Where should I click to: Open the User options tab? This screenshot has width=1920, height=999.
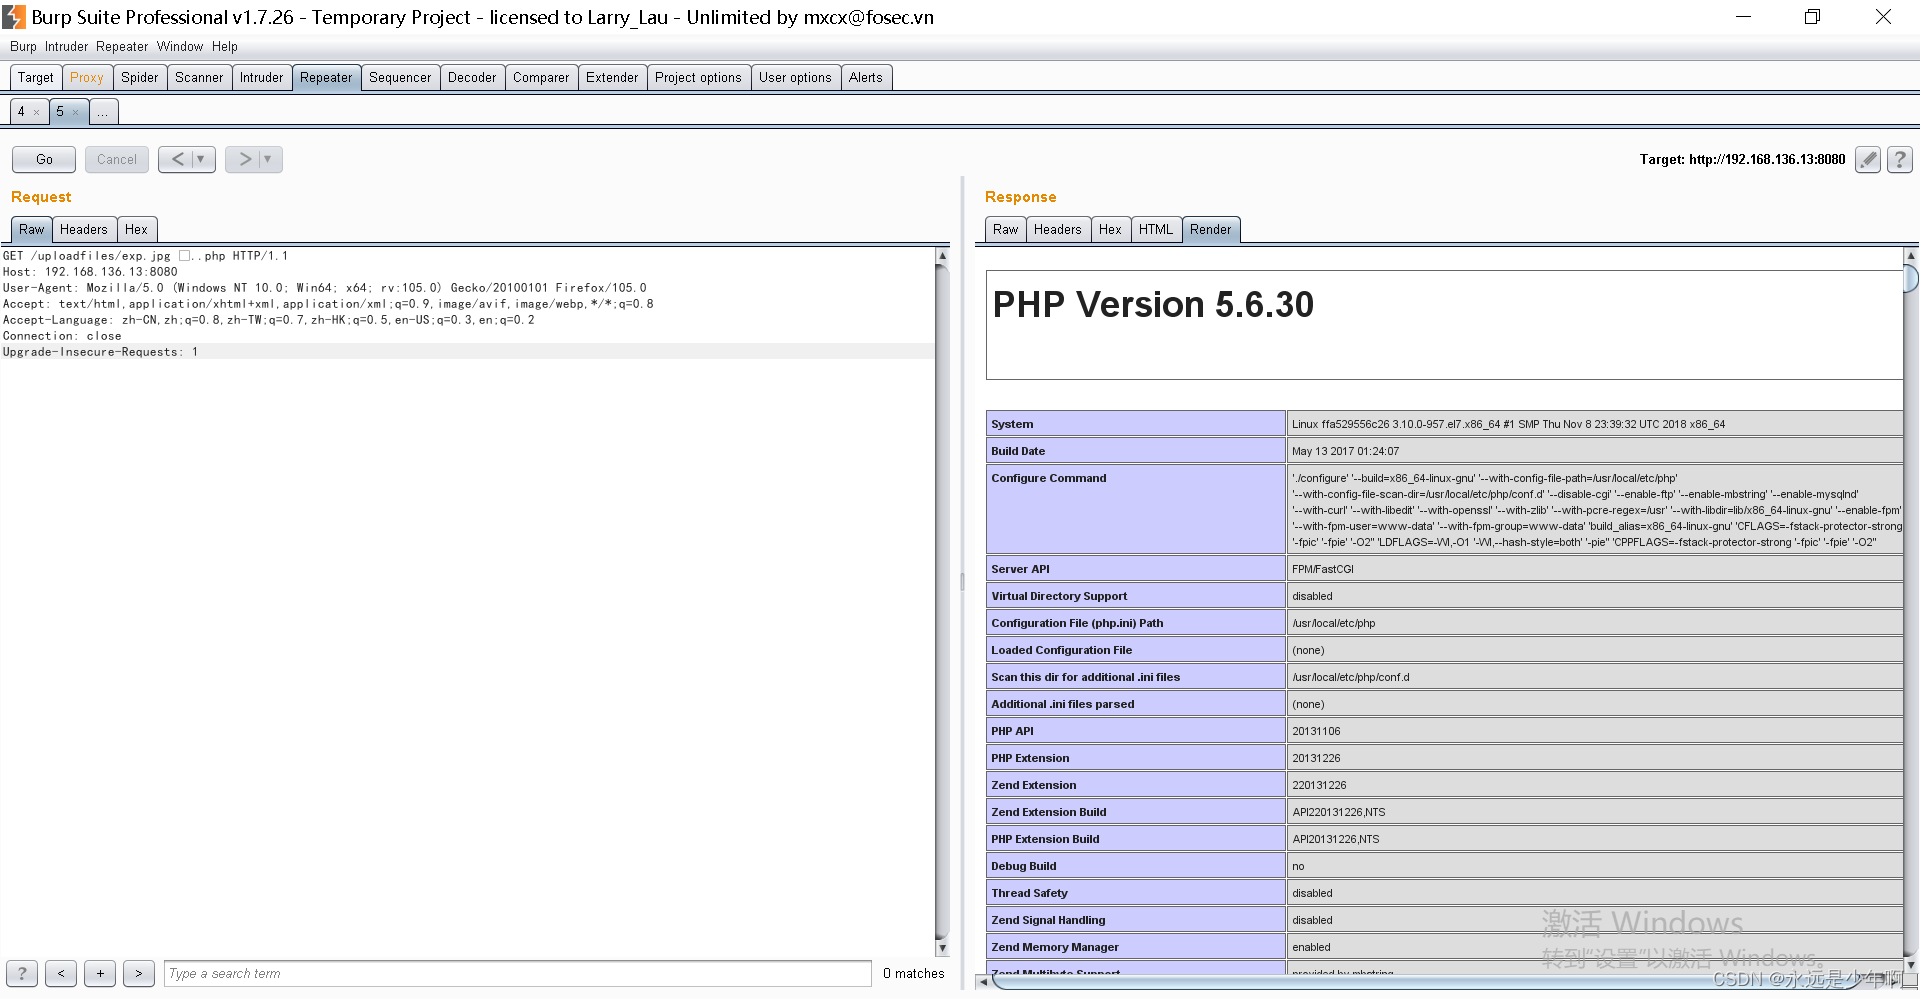point(795,77)
